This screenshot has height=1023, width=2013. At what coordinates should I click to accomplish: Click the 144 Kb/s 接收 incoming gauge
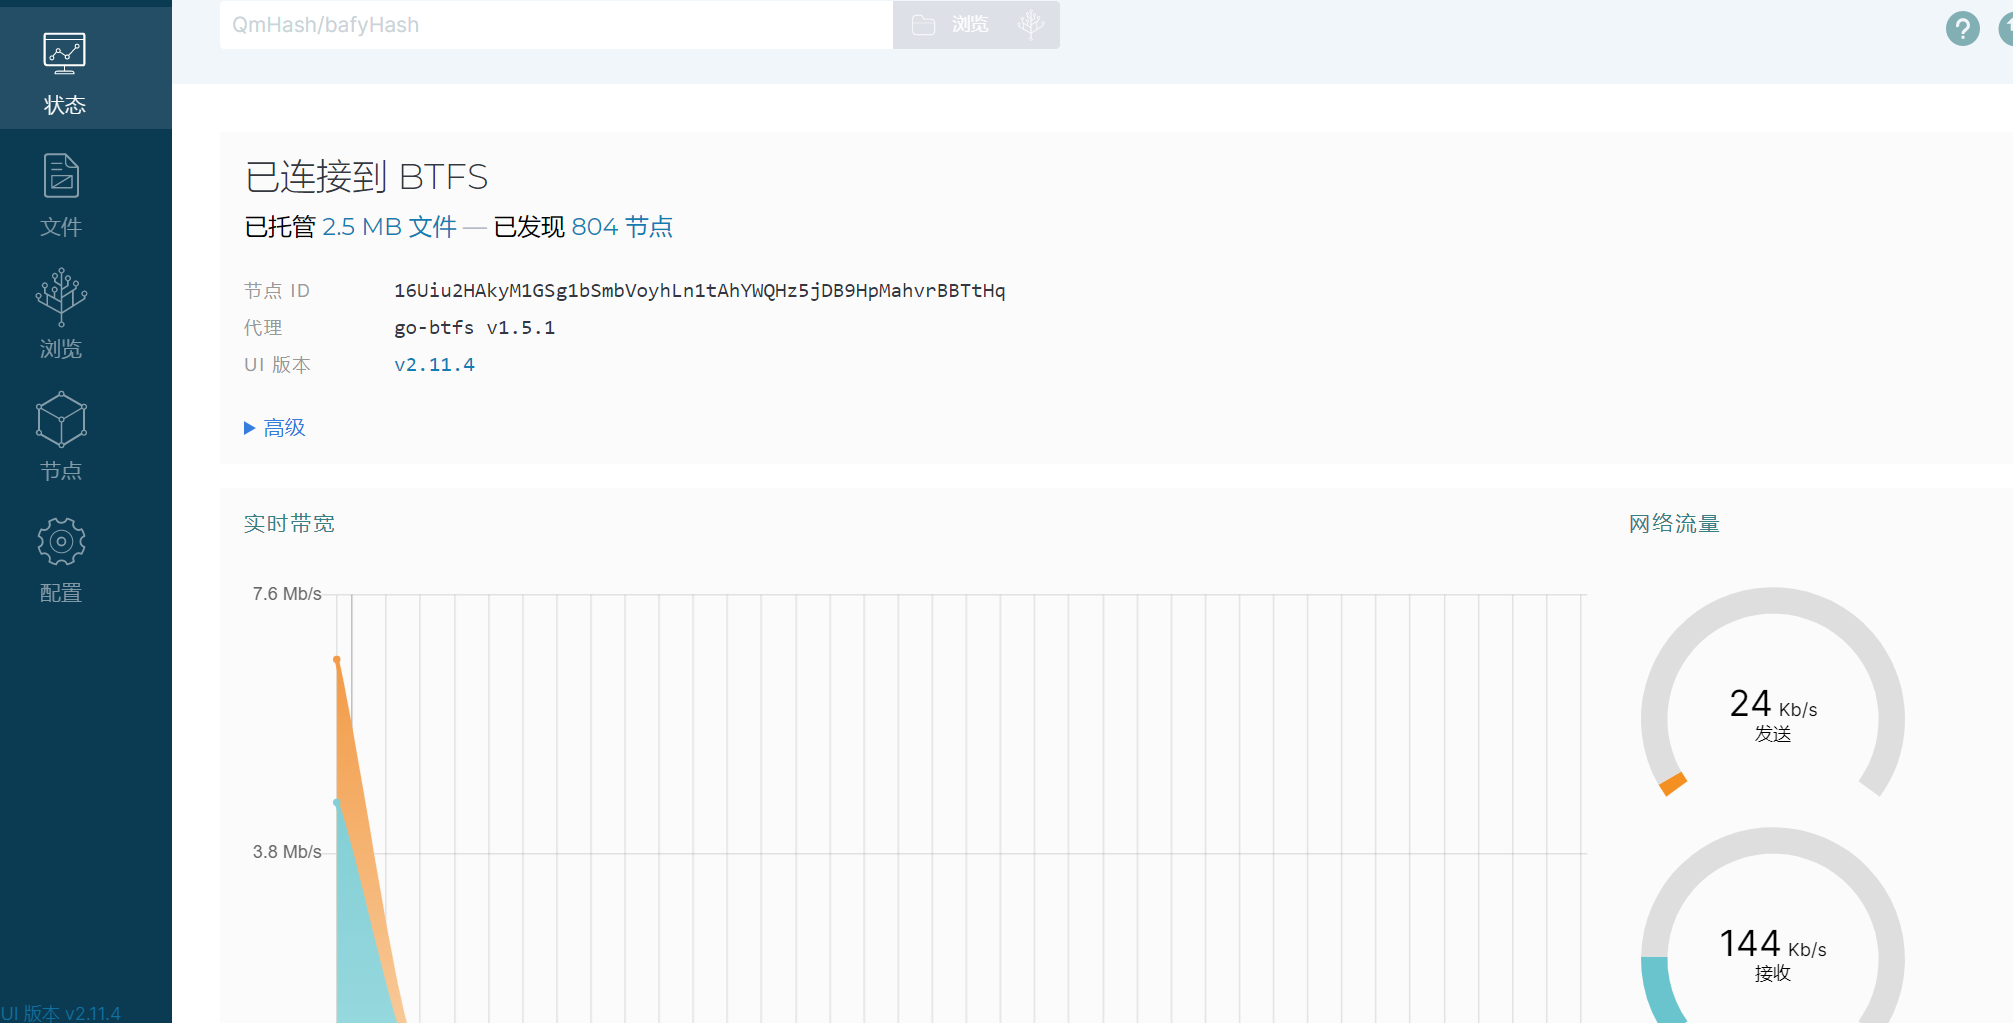tap(1773, 925)
